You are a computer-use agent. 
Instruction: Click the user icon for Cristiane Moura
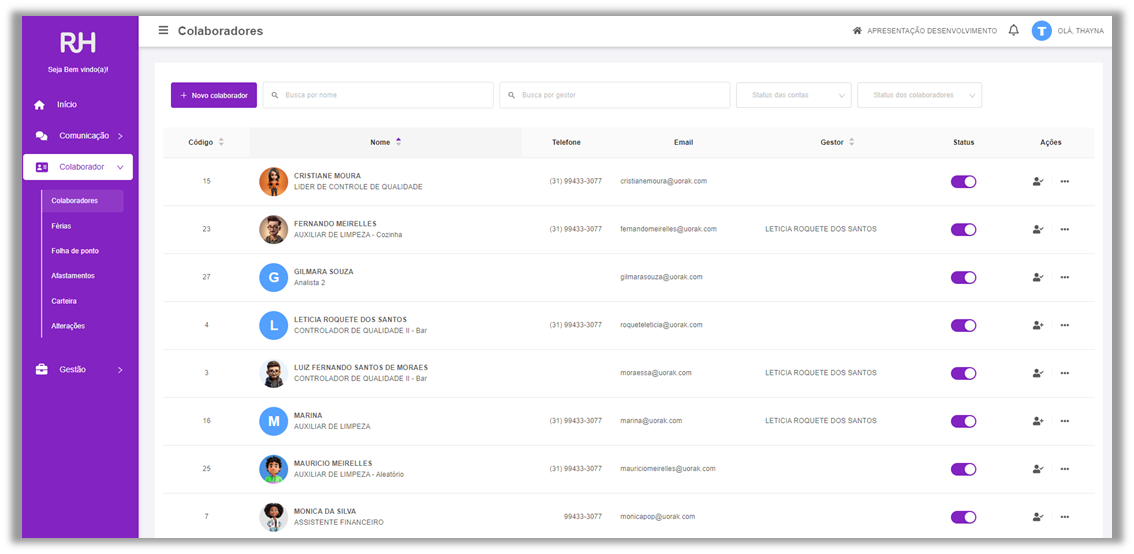(1038, 182)
